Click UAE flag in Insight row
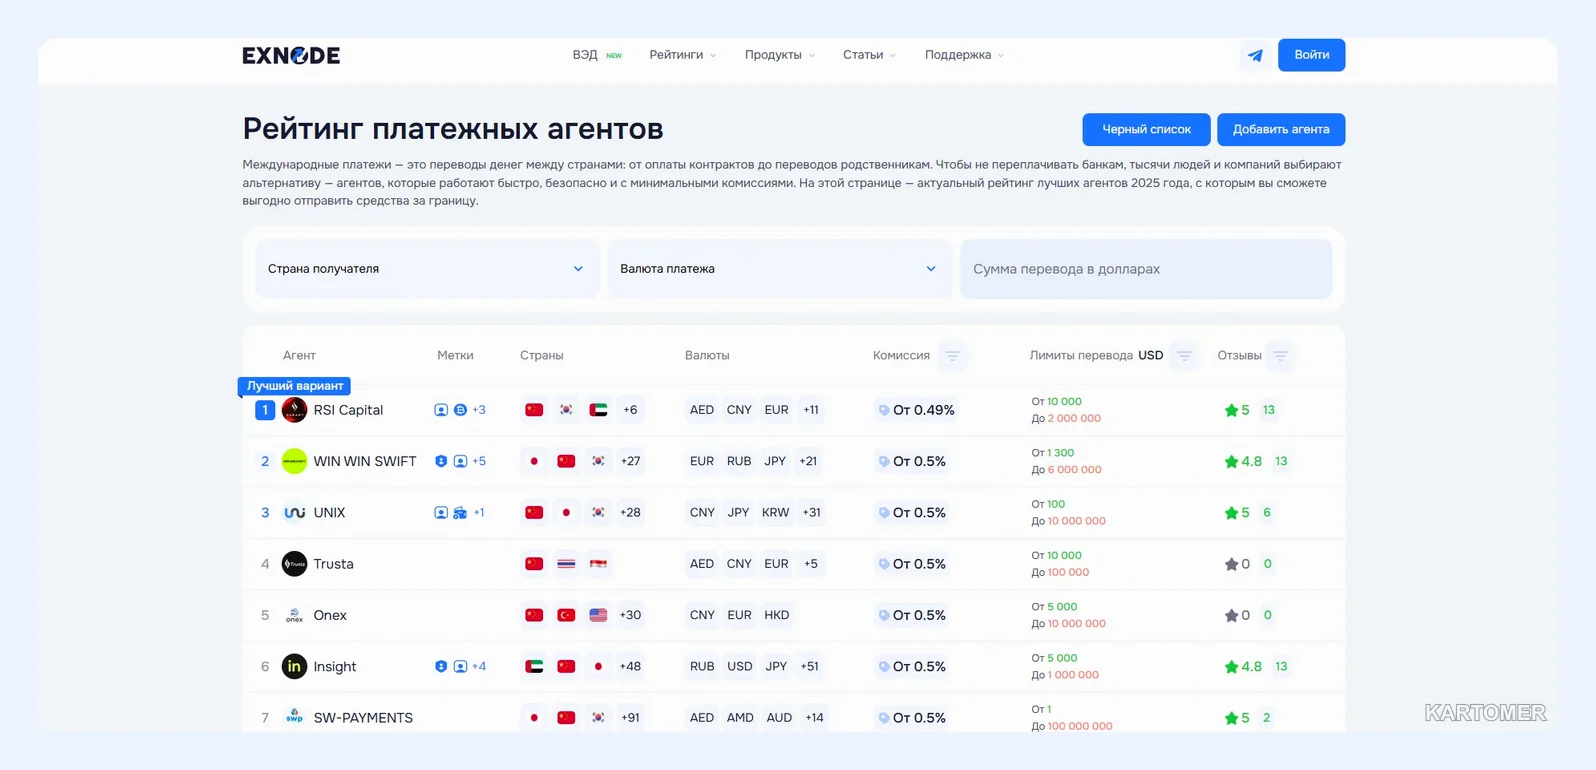This screenshot has height=770, width=1596. click(534, 667)
